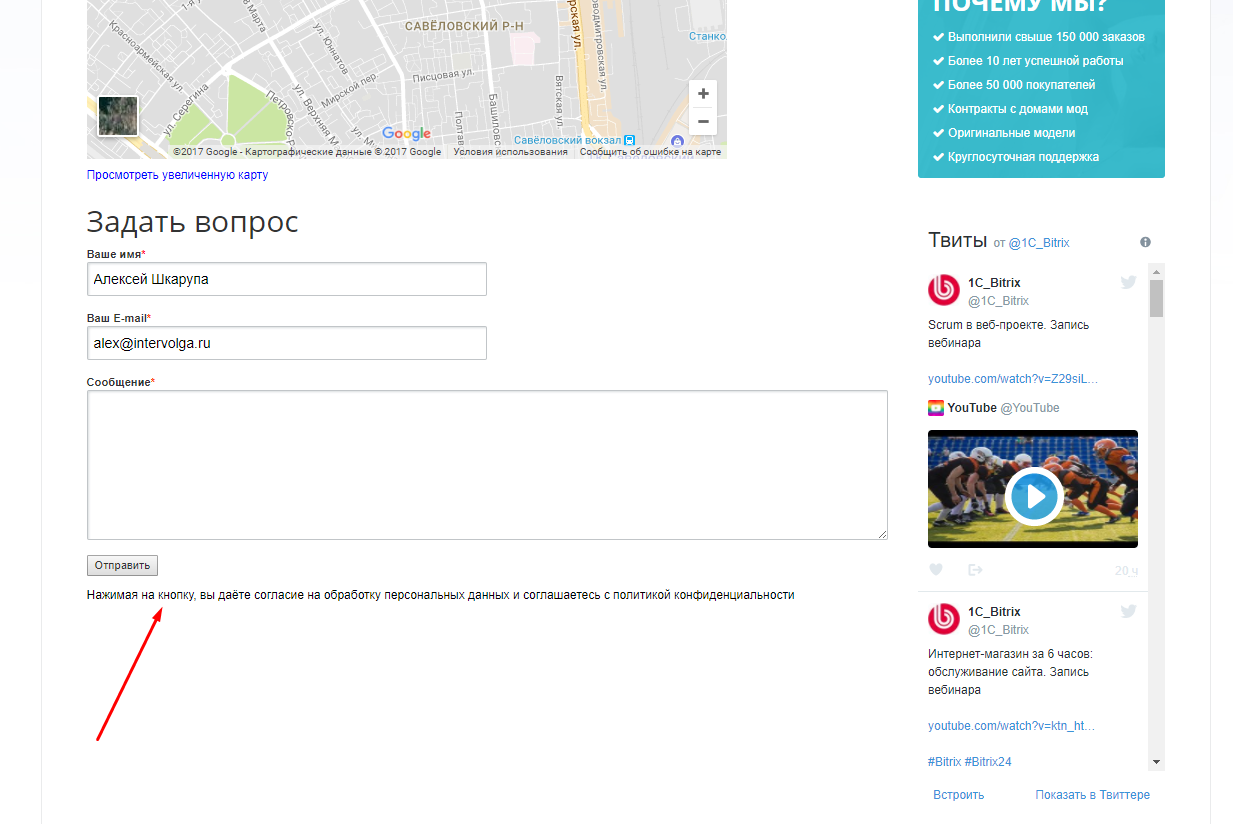Open Условия использования map link
Image resolution: width=1233 pixels, height=824 pixels.
pyautogui.click(x=510, y=152)
